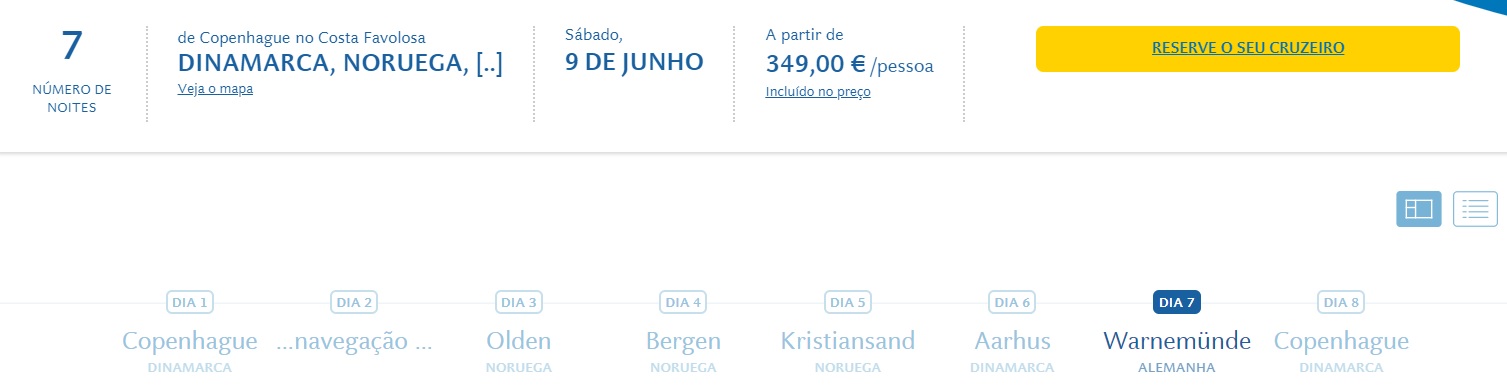Choose the Bergen Noruega stop
This screenshot has width=1507, height=389.
(683, 350)
